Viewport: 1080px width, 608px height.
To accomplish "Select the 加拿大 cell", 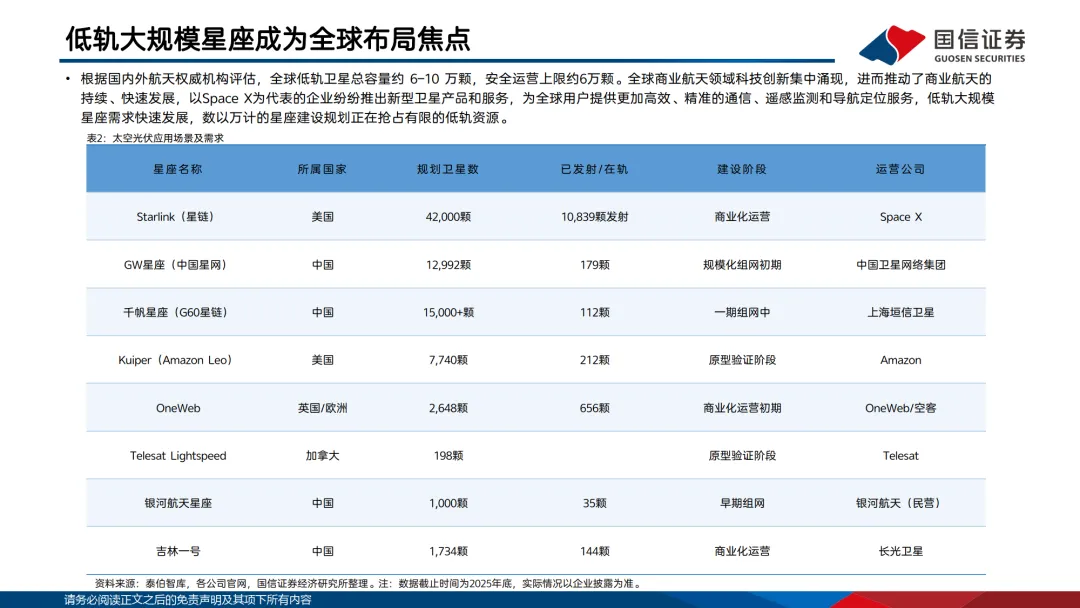I will (322, 456).
